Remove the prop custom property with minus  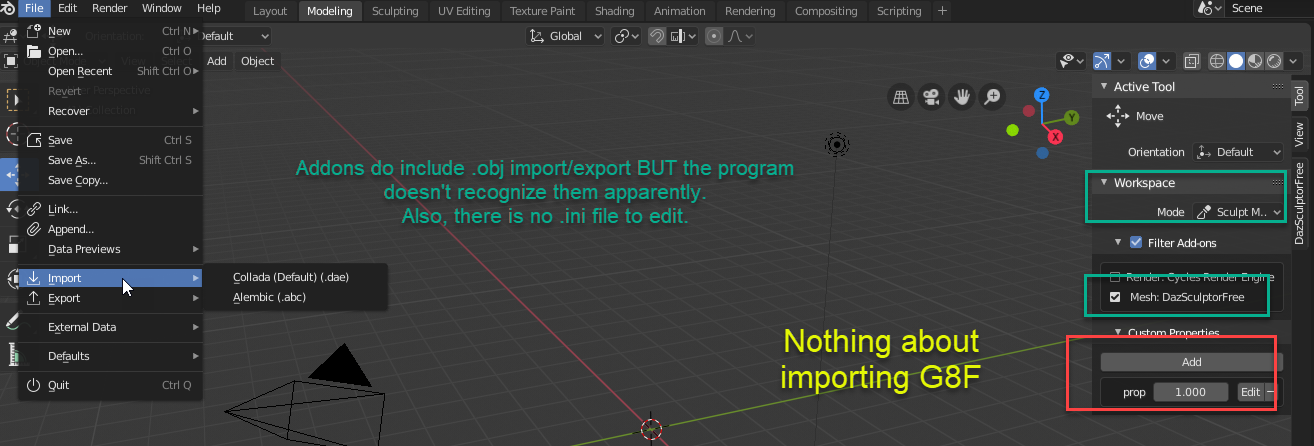click(1271, 392)
